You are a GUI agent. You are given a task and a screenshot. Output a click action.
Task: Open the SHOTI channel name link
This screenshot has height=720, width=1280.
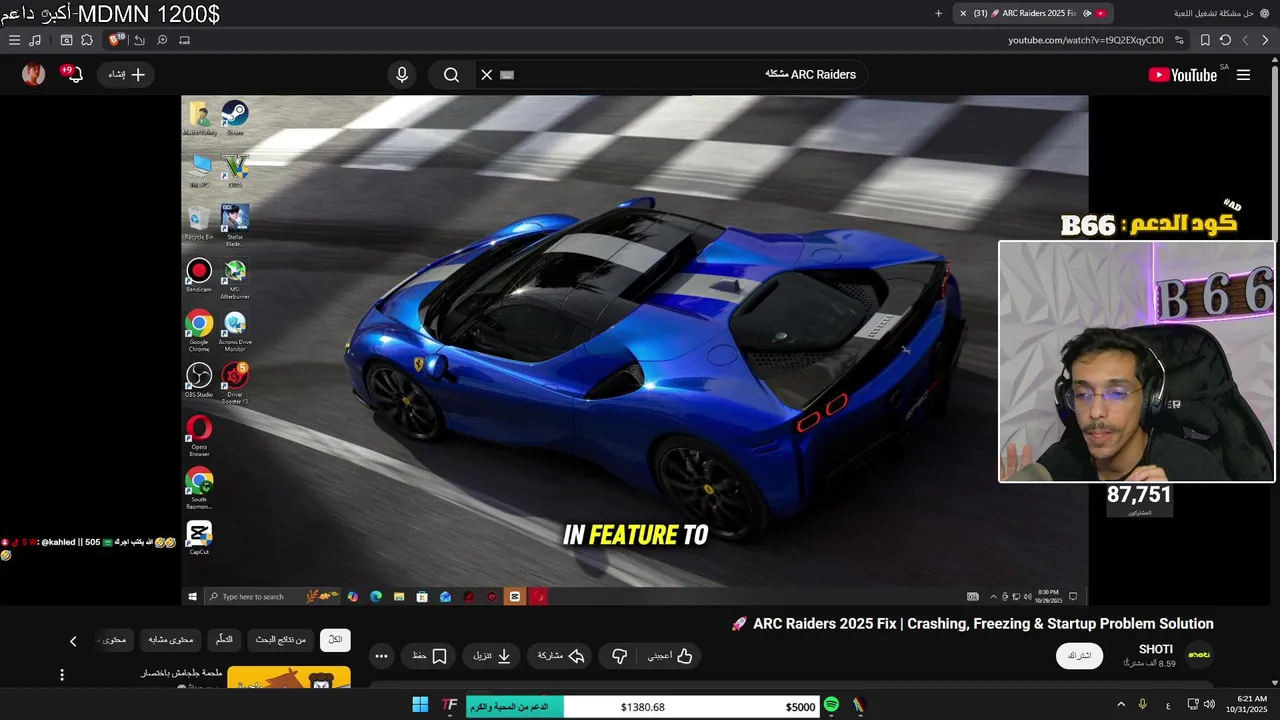click(1156, 650)
